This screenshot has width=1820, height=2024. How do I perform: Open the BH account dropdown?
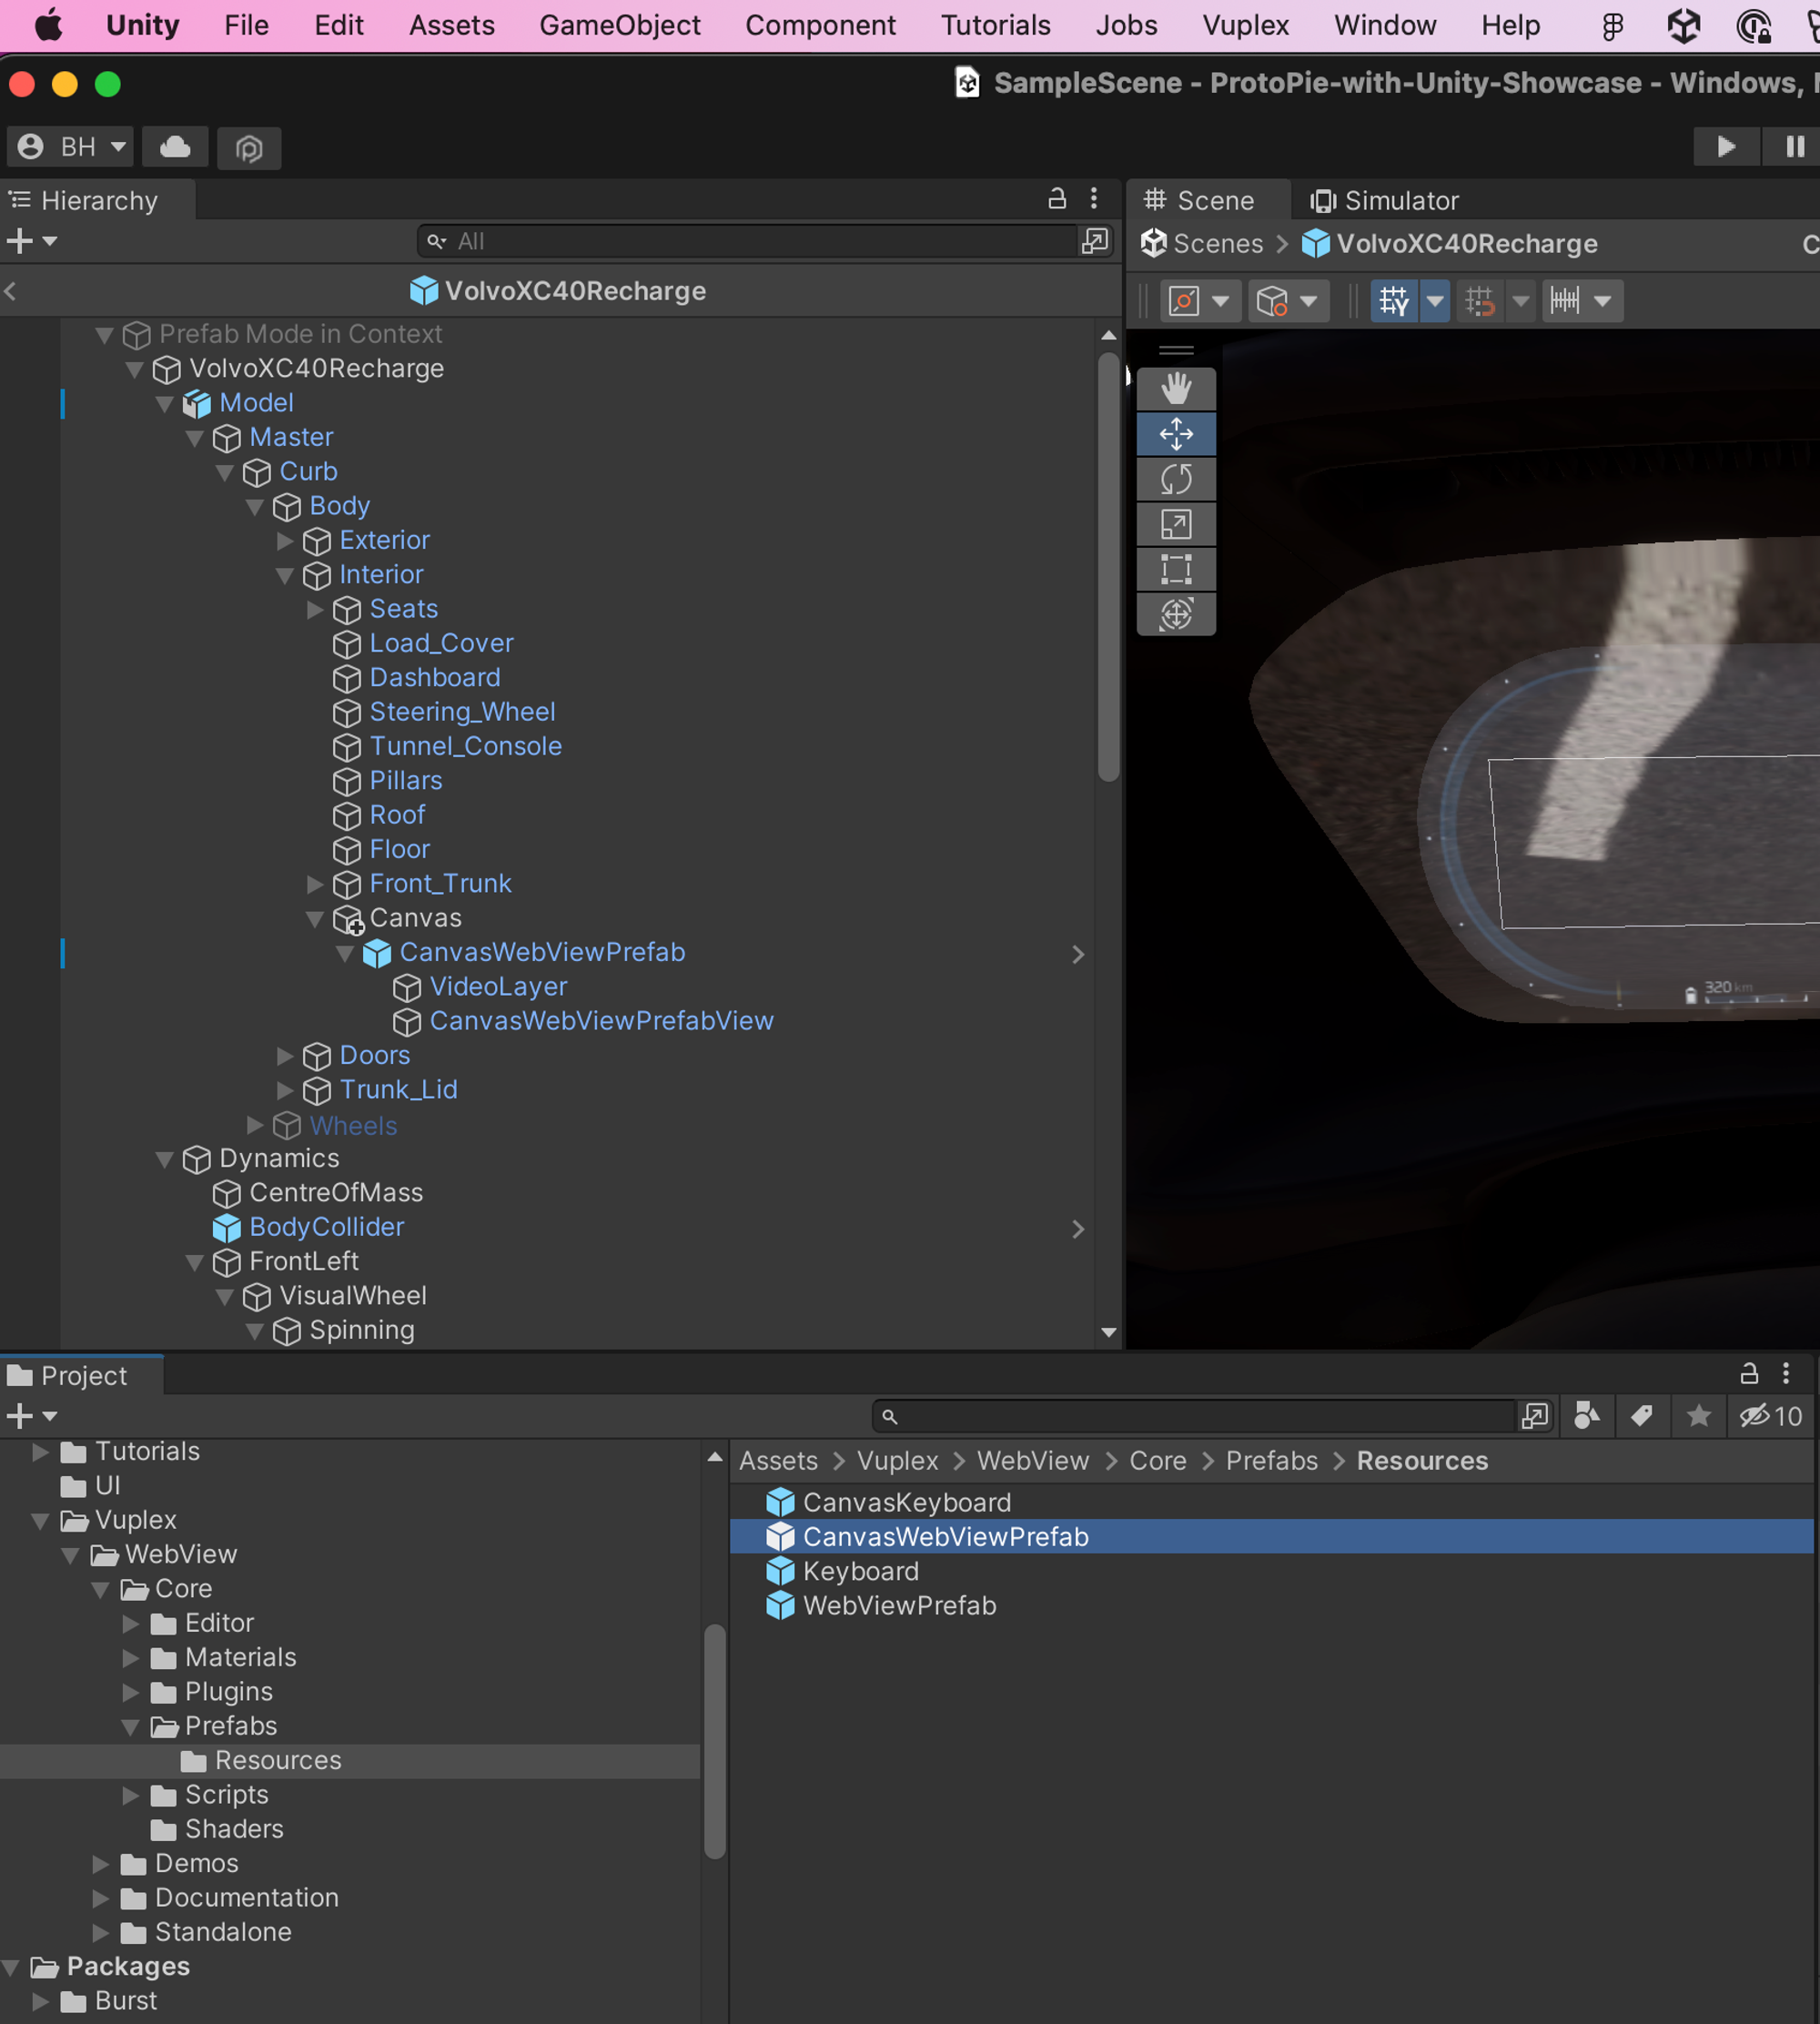(71, 147)
